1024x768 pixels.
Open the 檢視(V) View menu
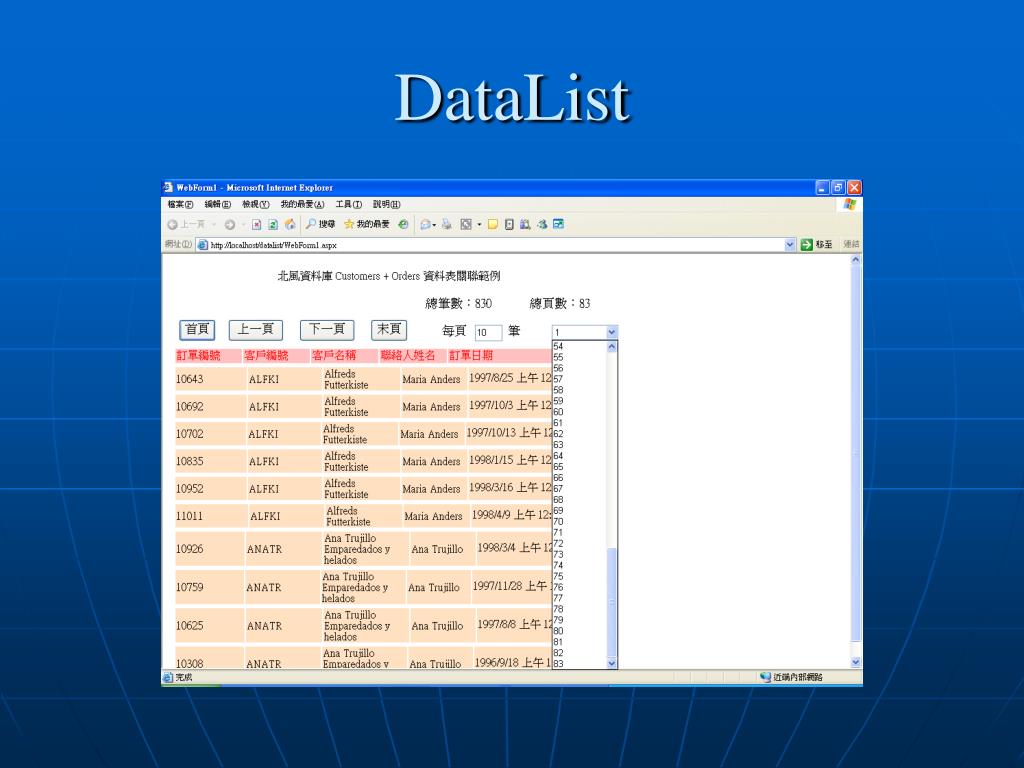(x=255, y=204)
